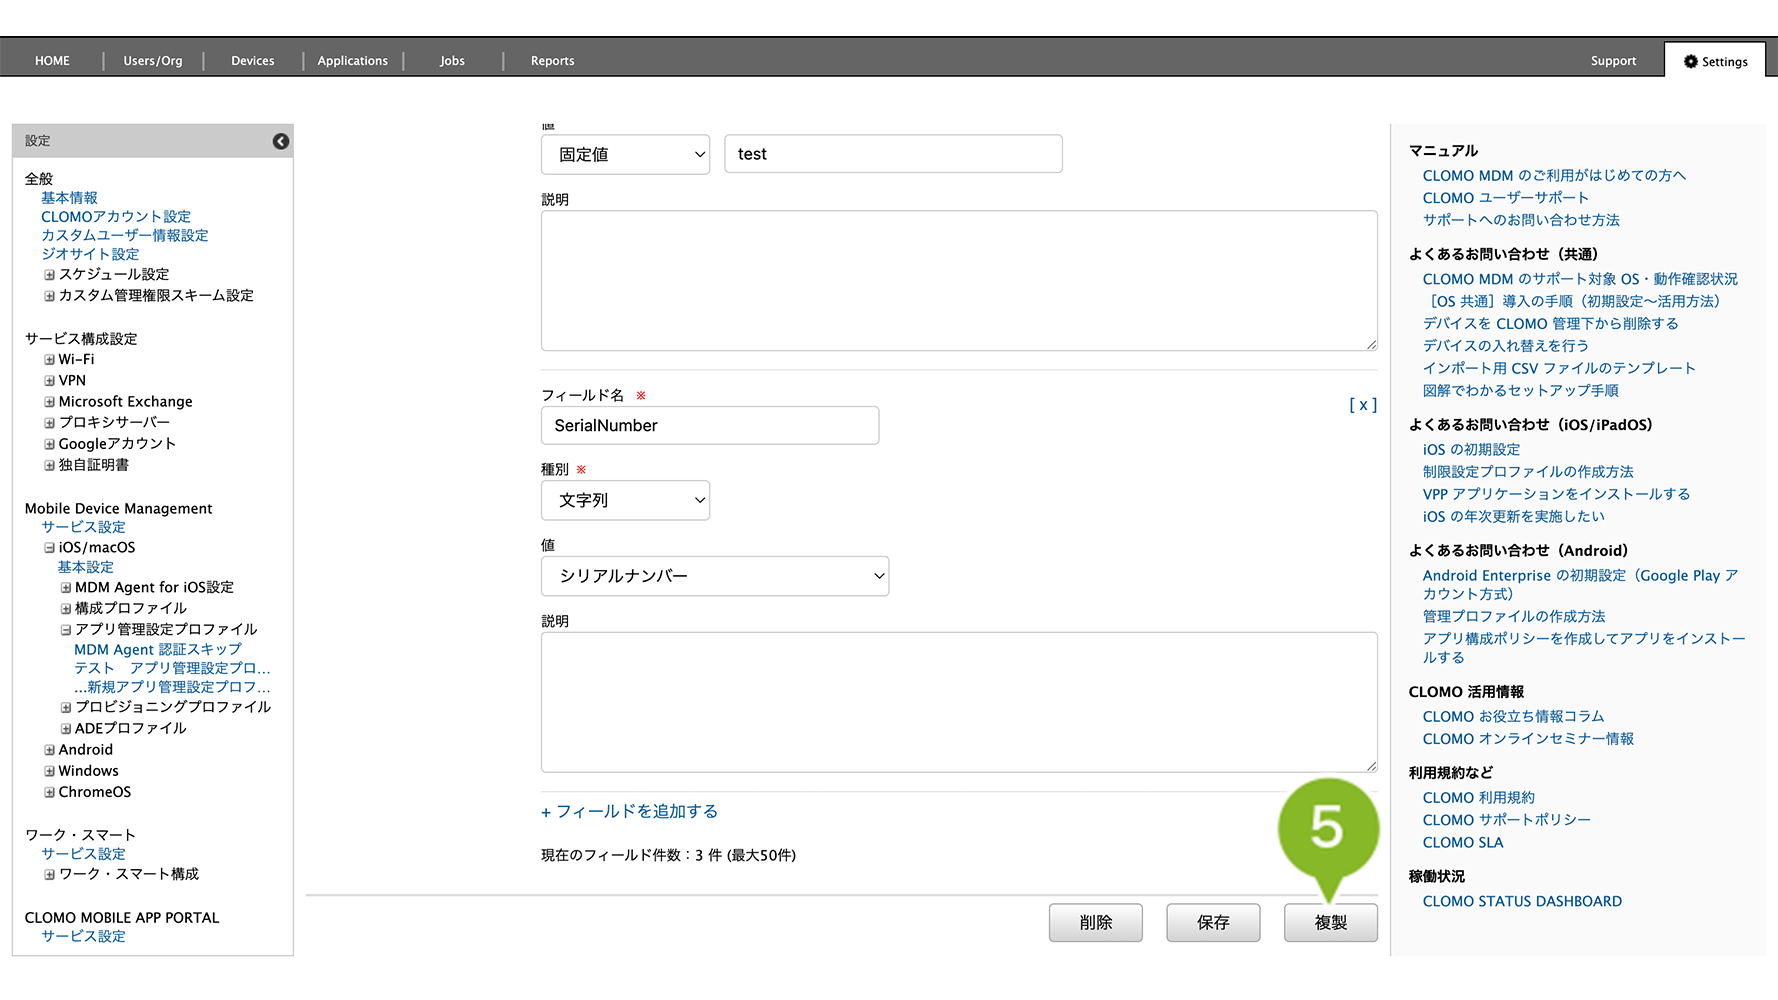Select MDM Agent 認証スキップ profile

click(158, 650)
